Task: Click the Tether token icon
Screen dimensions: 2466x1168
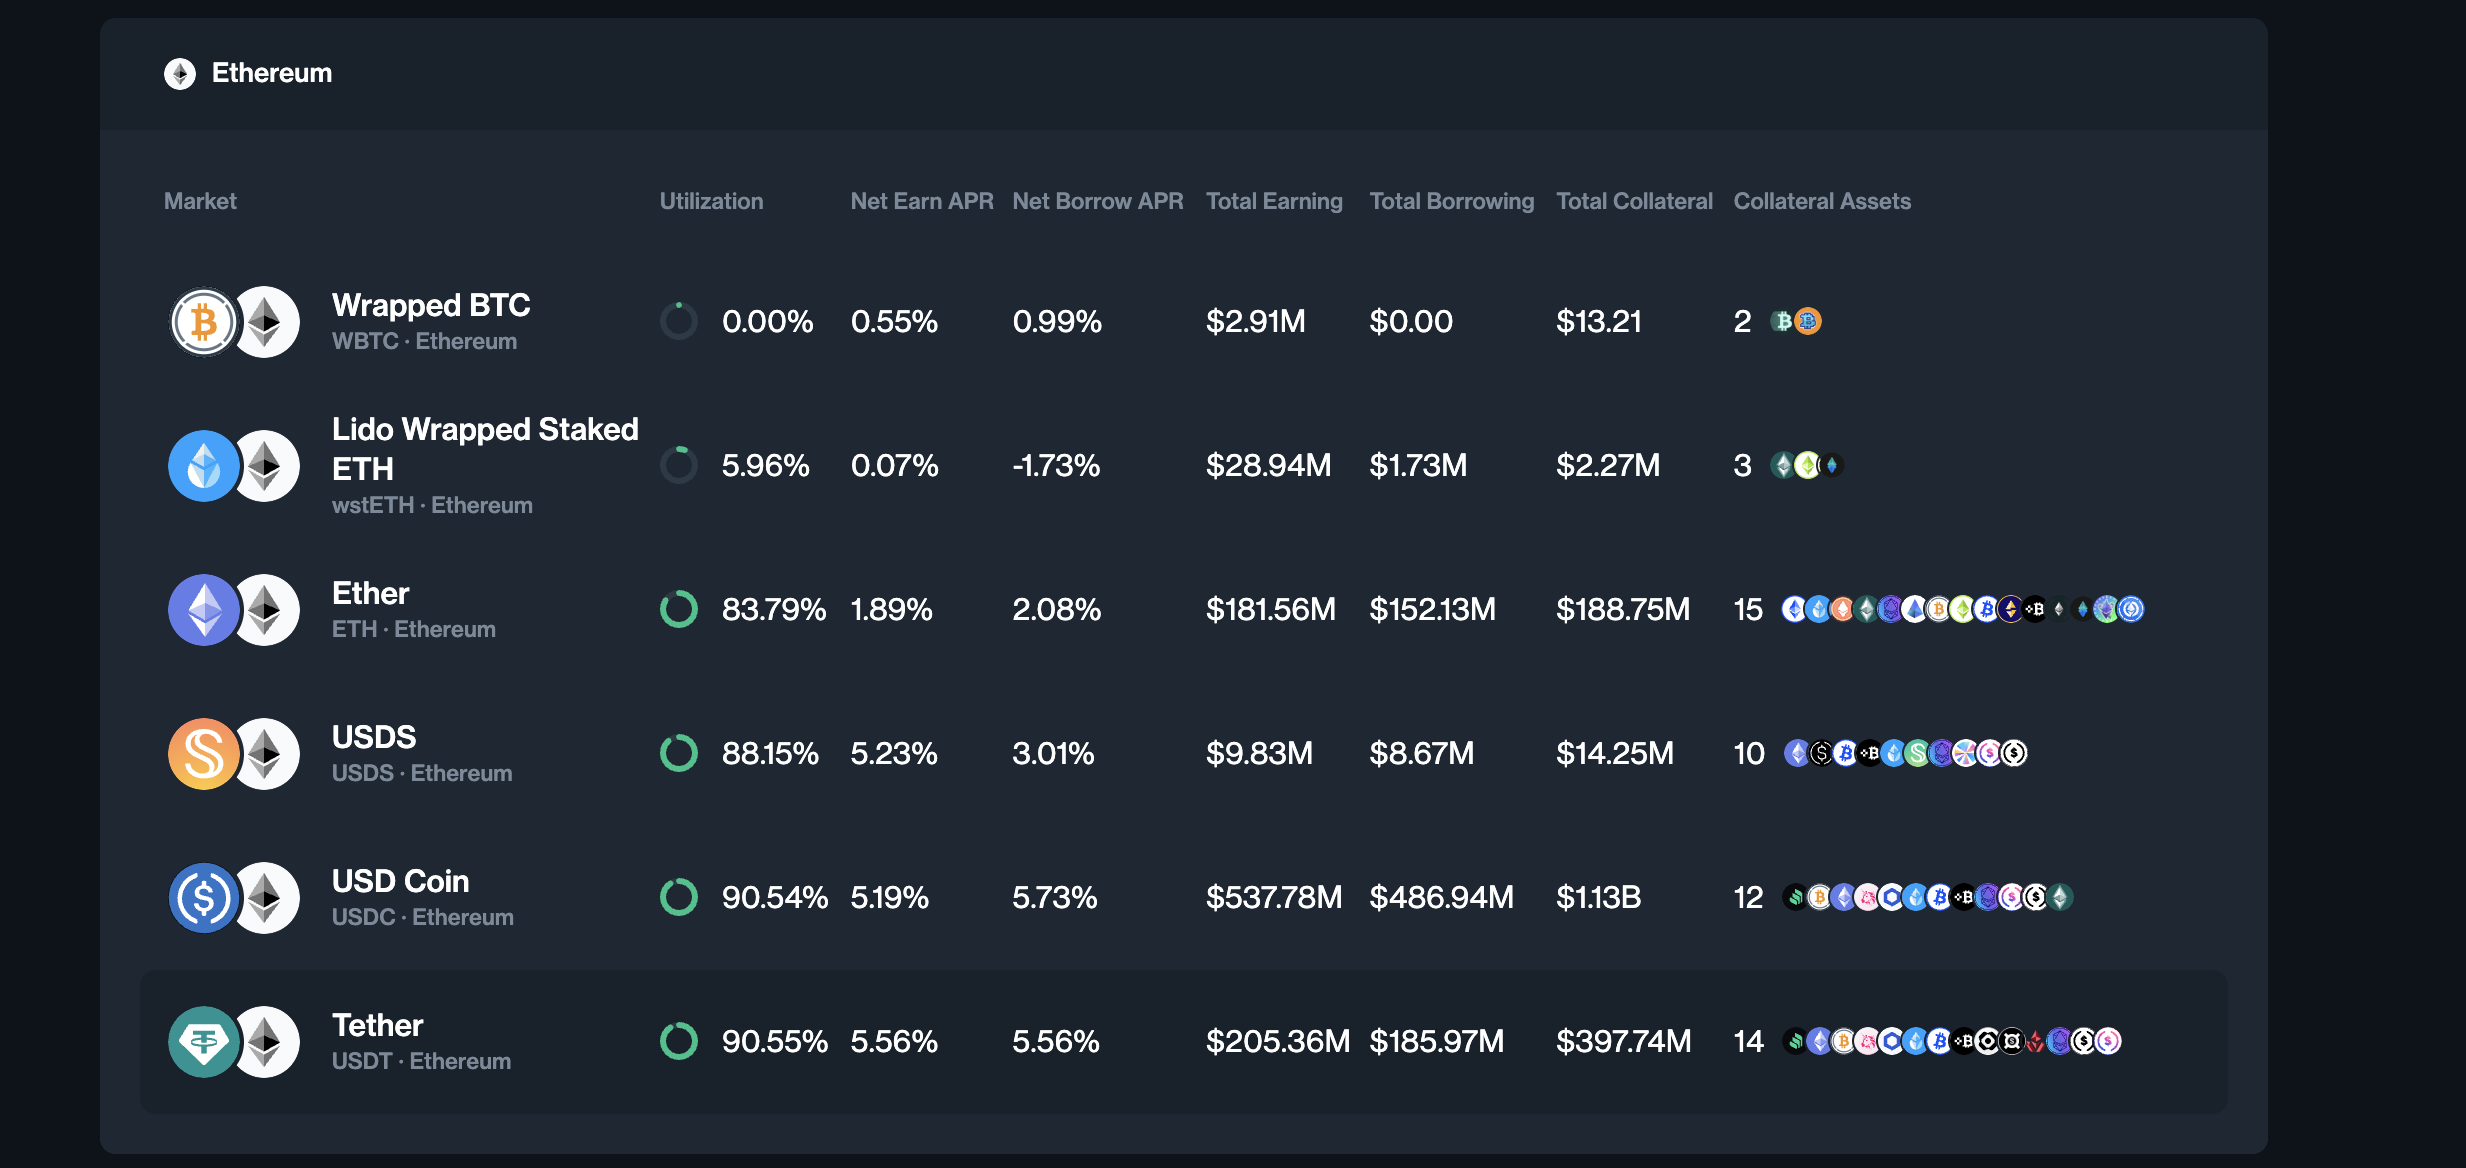Action: [204, 1041]
